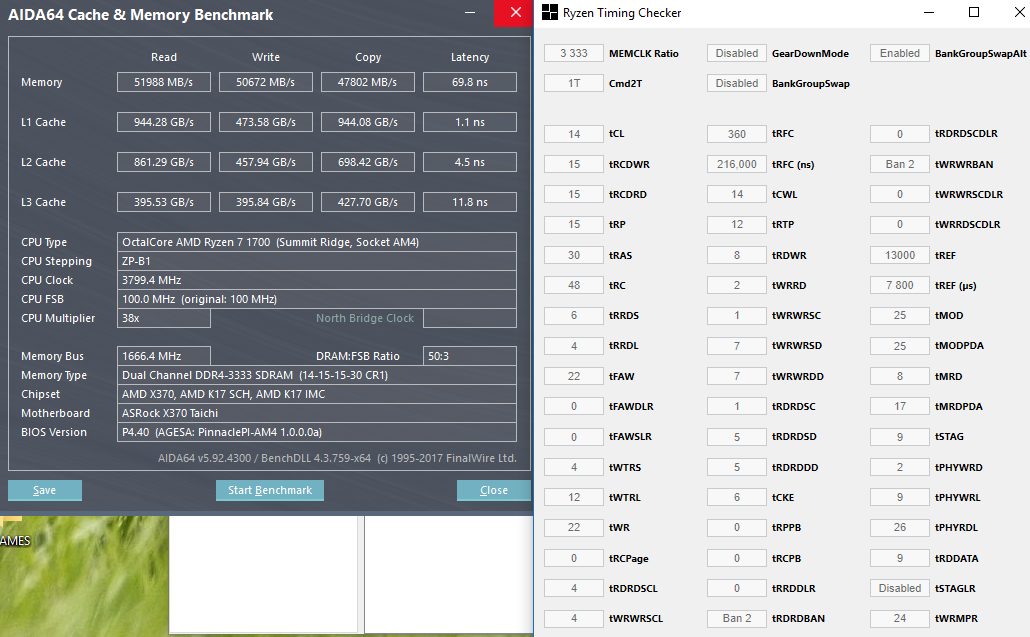Click the tCWL value 14

click(736, 194)
